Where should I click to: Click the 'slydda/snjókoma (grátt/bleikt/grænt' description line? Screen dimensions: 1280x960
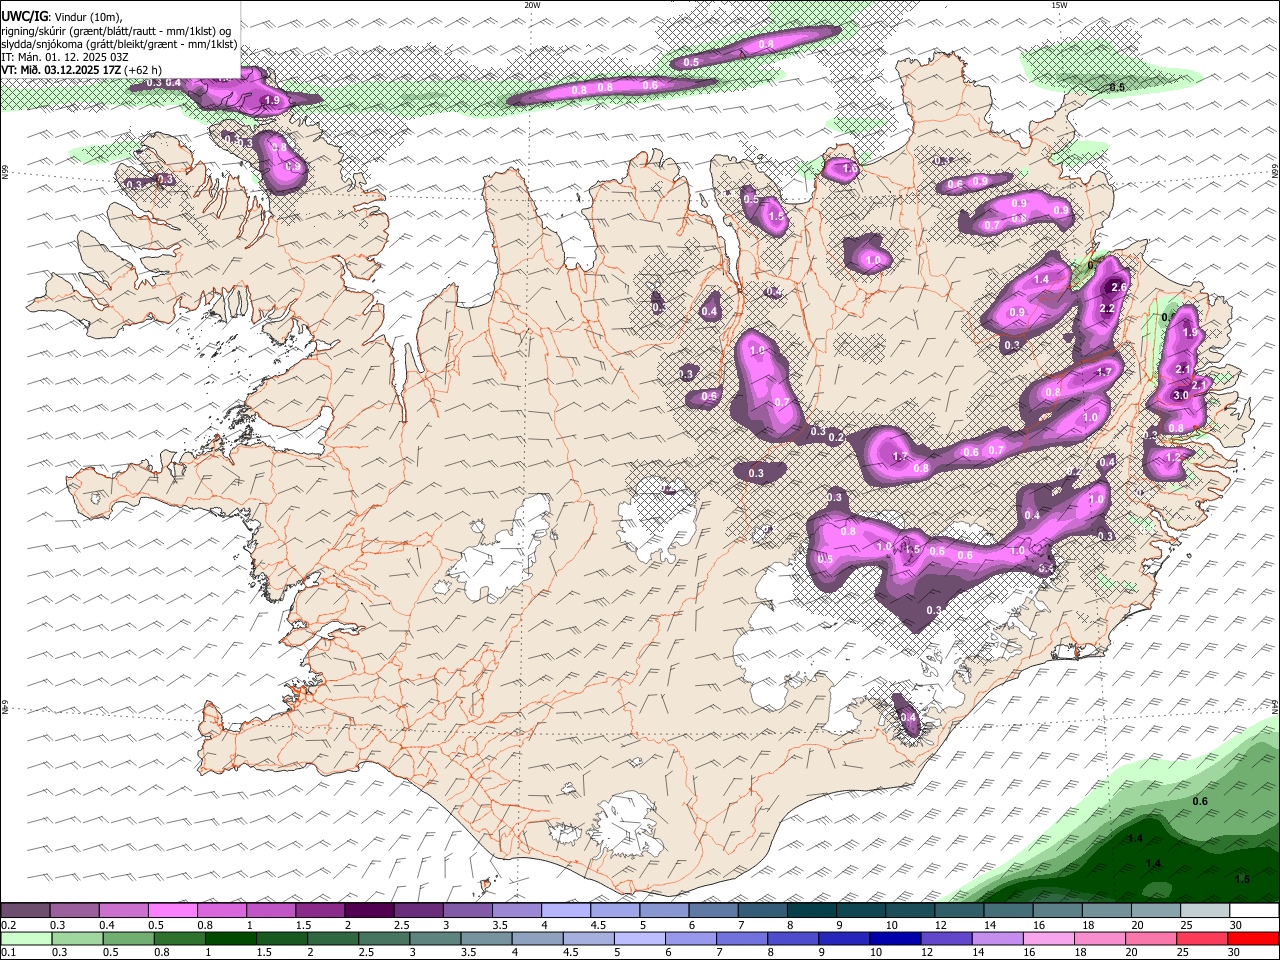point(118,44)
